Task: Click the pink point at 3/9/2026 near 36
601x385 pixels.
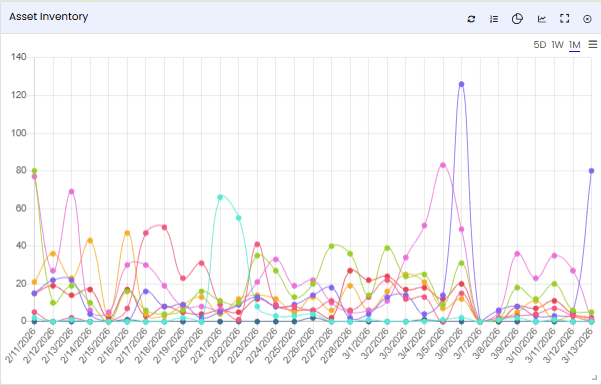Action: pyautogui.click(x=517, y=253)
